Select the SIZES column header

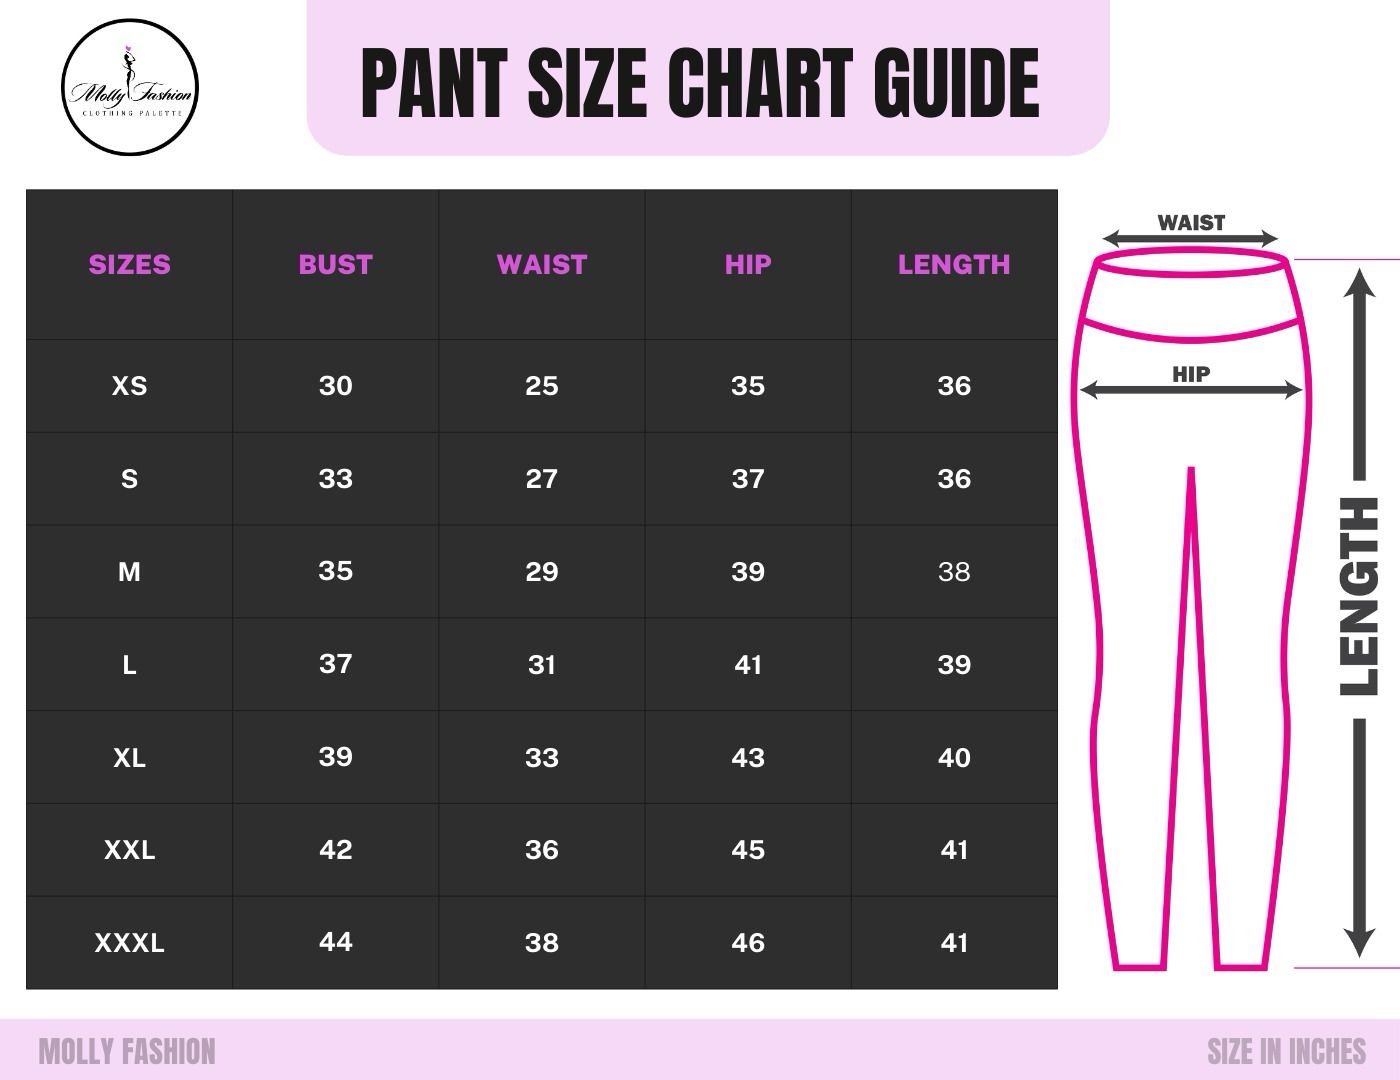(x=130, y=265)
